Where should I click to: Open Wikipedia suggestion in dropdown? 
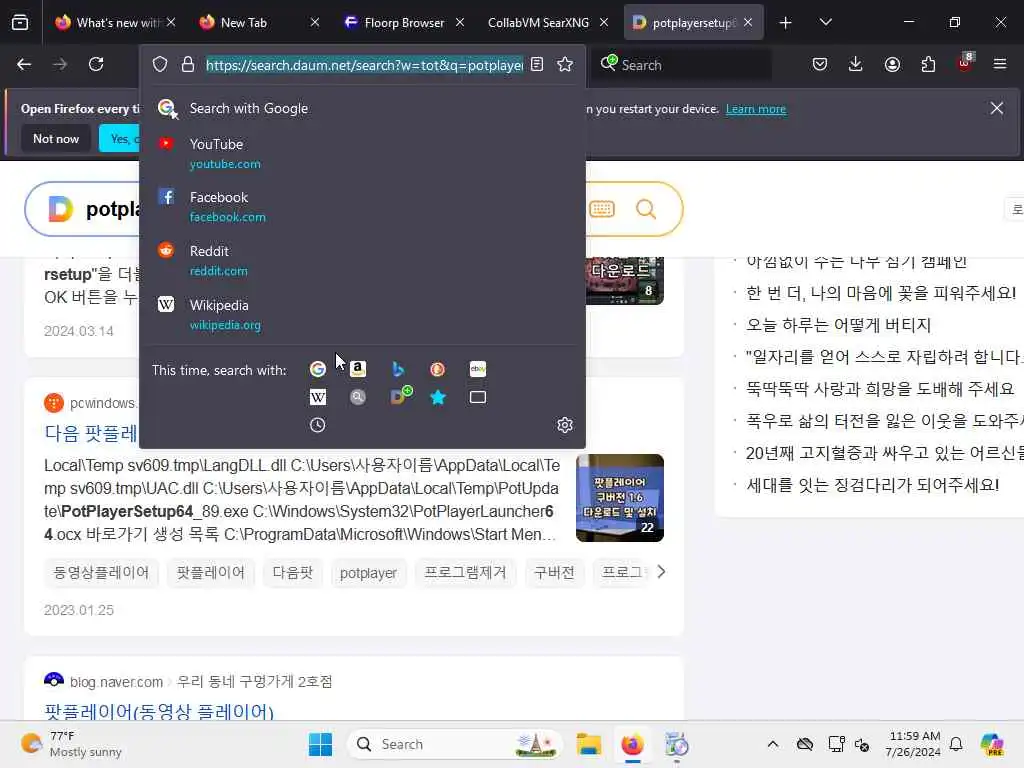pyautogui.click(x=362, y=314)
